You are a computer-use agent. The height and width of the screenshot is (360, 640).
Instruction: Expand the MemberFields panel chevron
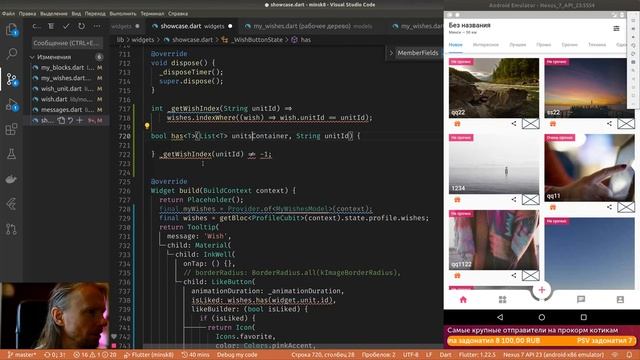click(x=391, y=53)
